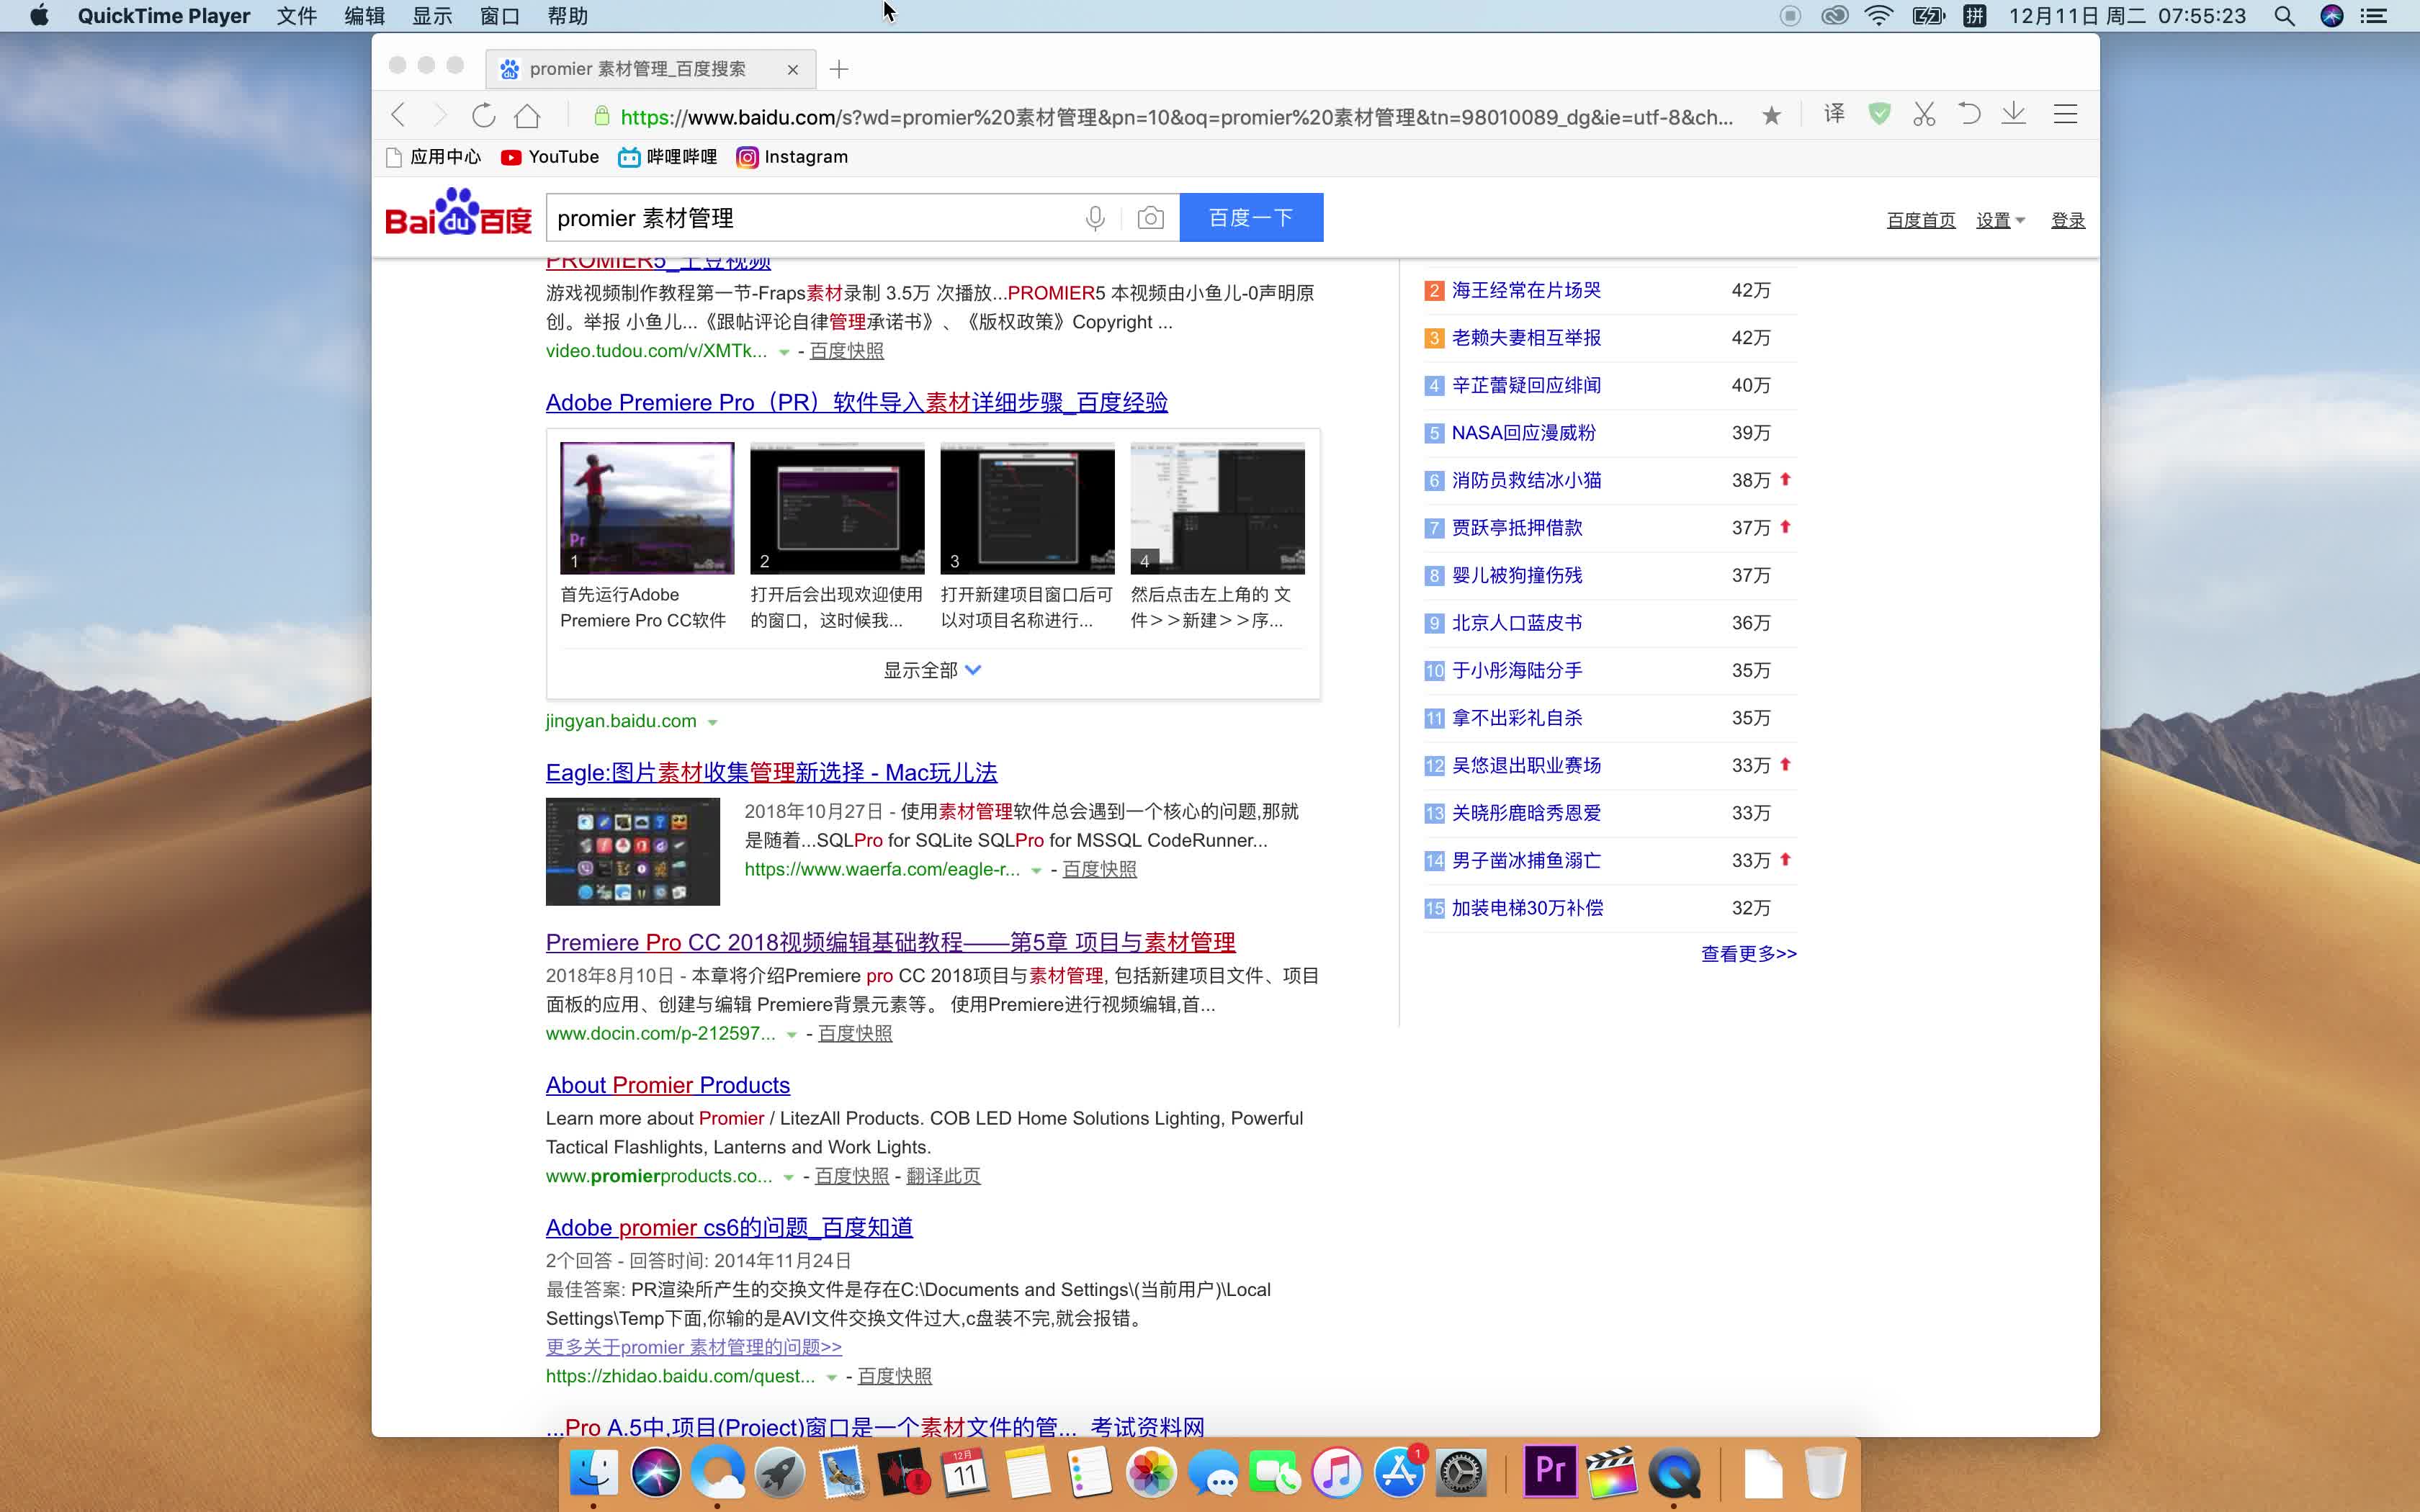
Task: Click 查看更多>> under the hot list
Action: tap(1749, 954)
